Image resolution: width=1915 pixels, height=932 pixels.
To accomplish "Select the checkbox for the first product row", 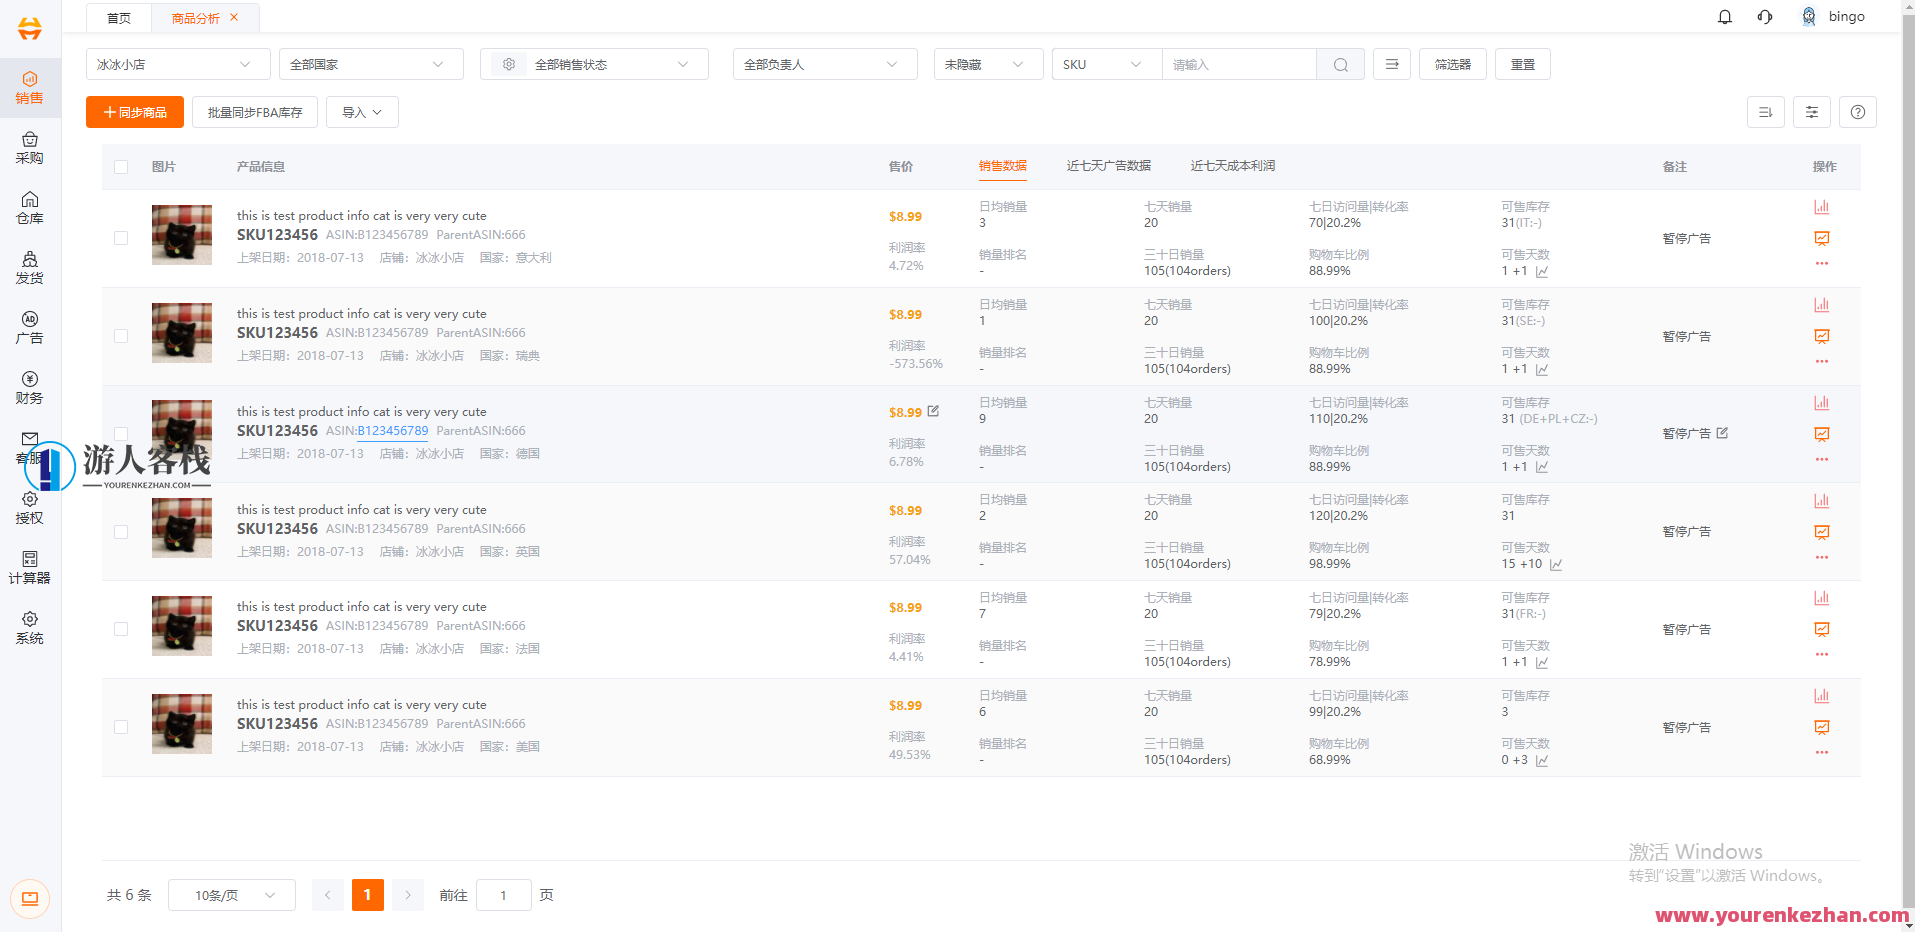I will [121, 238].
